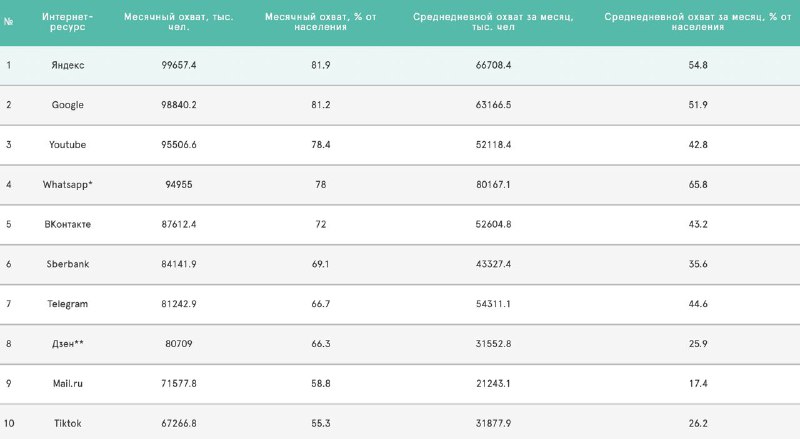Click the 'Месячный охват, % от населения' header
Image resolution: width=800 pixels, height=439 pixels.
tap(320, 21)
